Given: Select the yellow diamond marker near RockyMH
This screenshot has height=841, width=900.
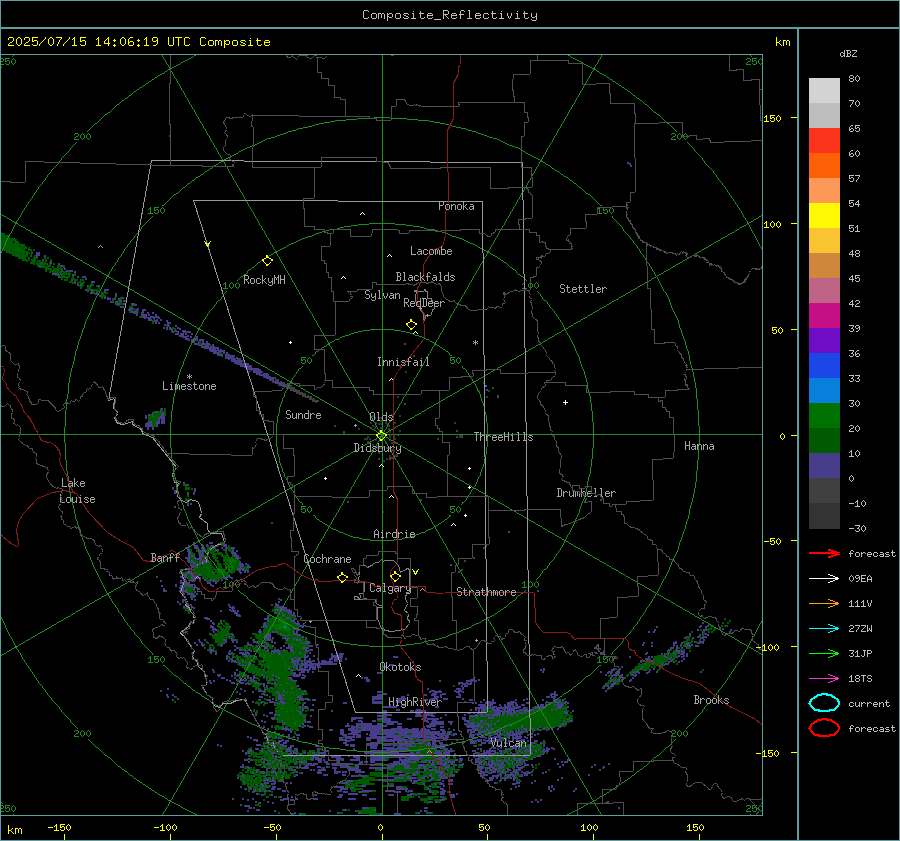Looking at the screenshot, I should pyautogui.click(x=267, y=261).
